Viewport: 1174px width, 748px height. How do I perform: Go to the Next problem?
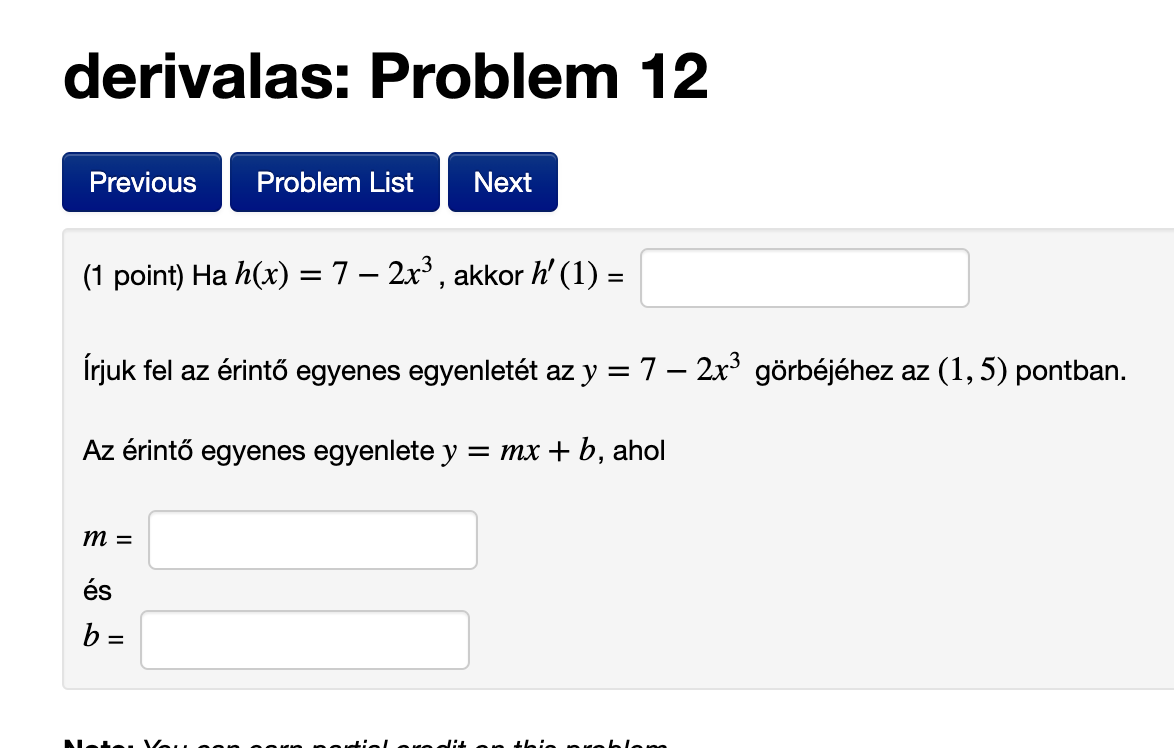click(x=502, y=182)
